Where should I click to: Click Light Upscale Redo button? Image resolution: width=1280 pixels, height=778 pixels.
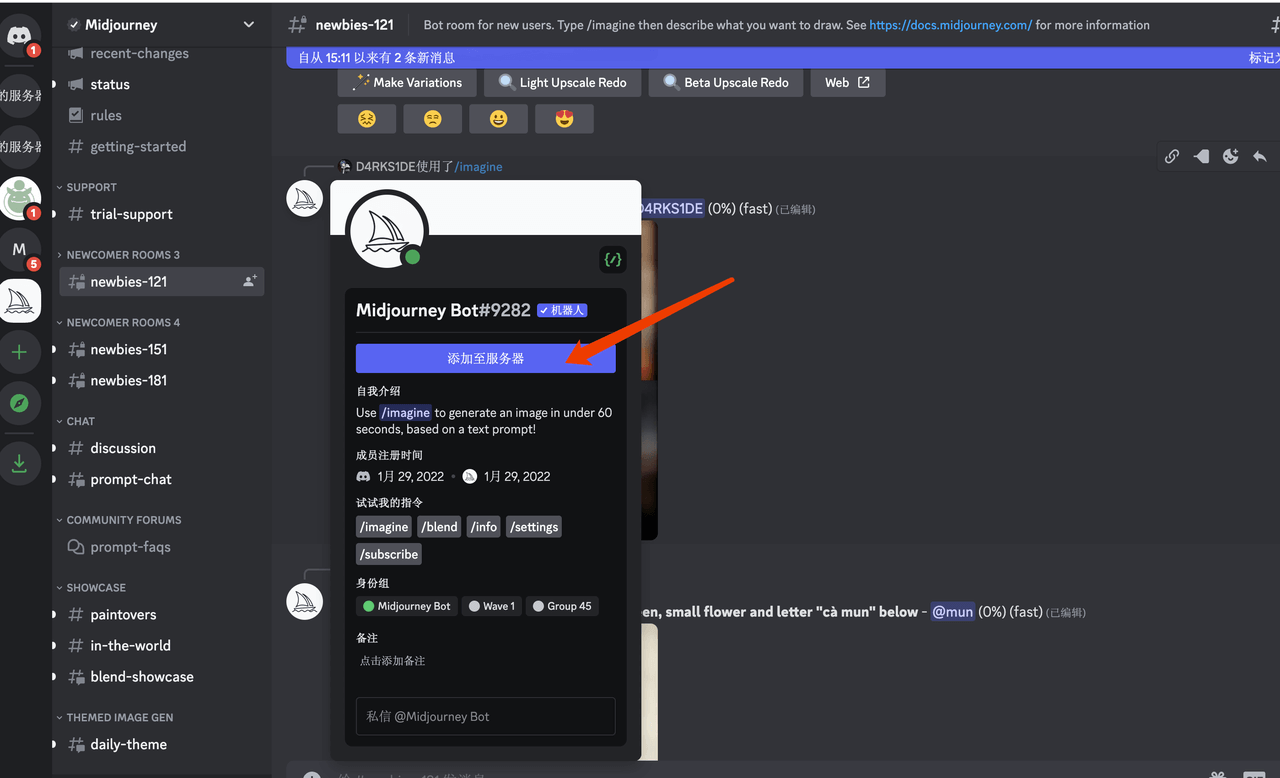tap(562, 82)
